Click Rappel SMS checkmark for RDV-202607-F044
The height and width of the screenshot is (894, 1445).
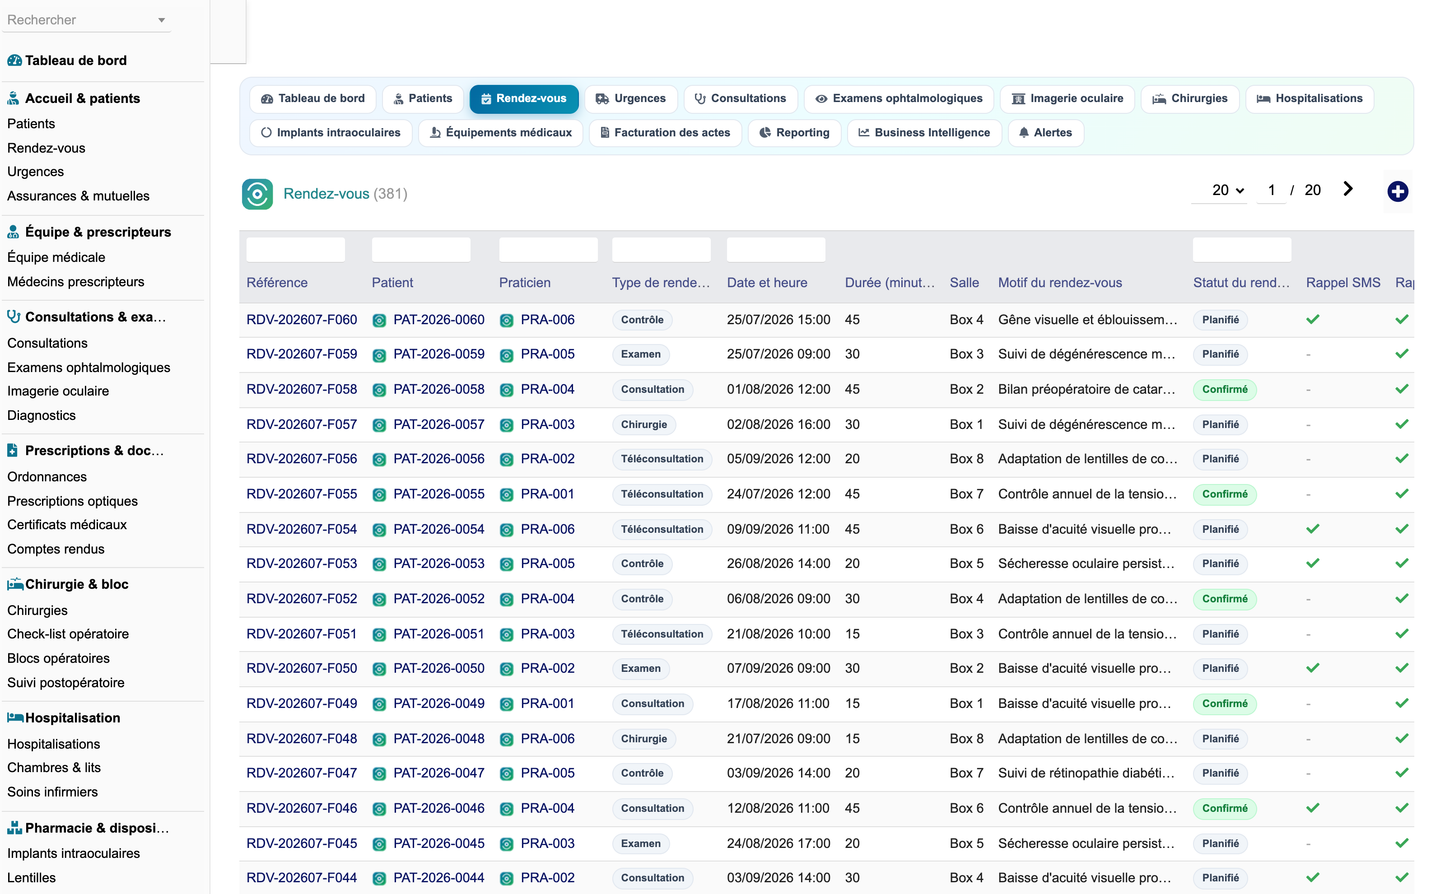point(1313,878)
